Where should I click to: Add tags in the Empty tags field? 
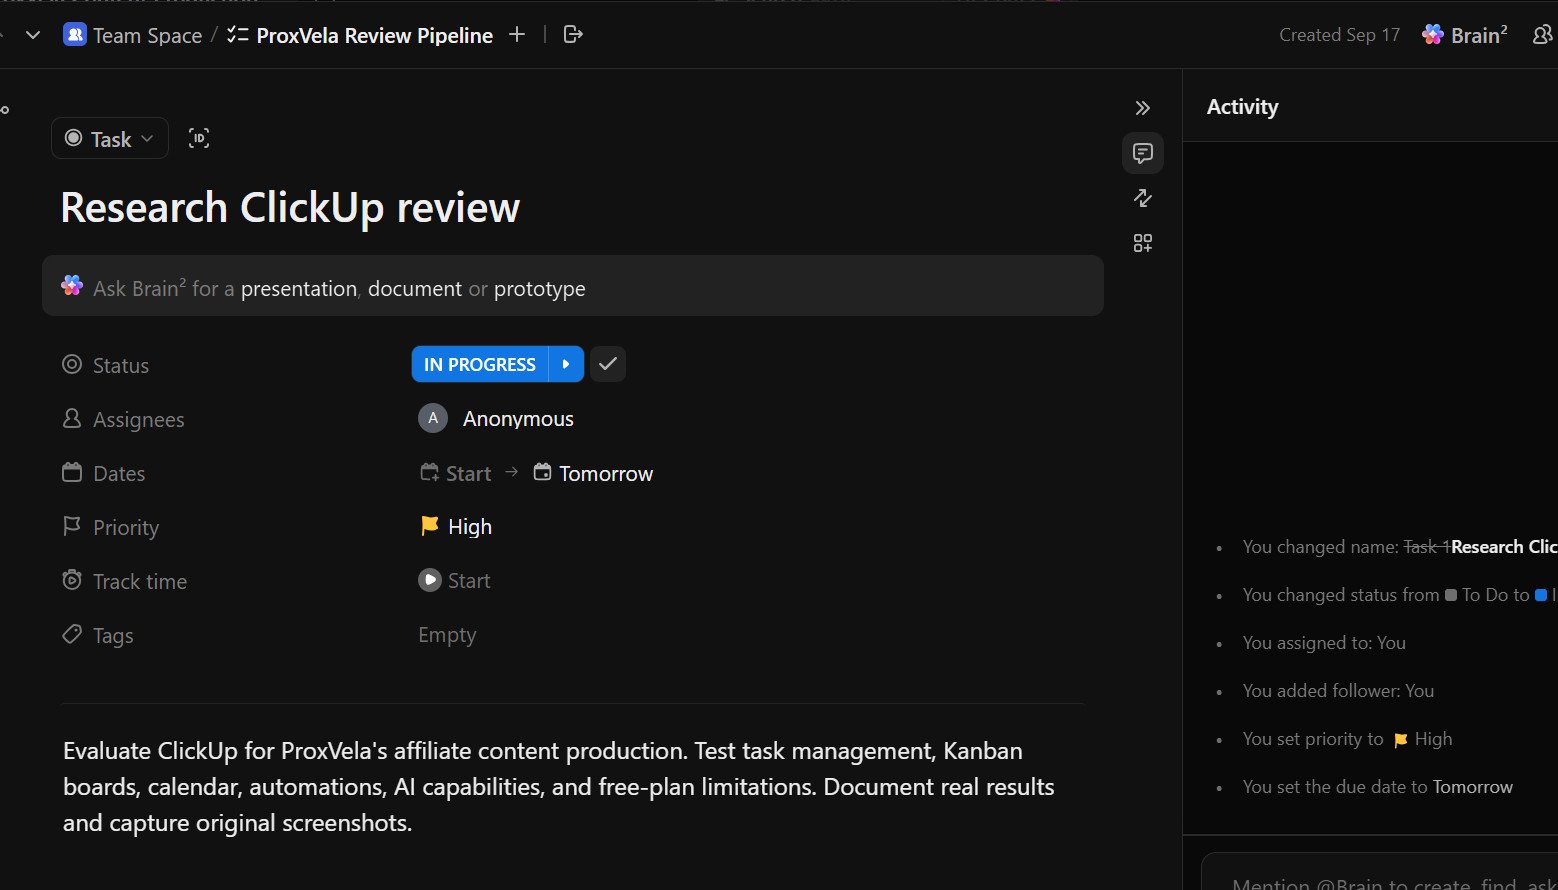[447, 635]
